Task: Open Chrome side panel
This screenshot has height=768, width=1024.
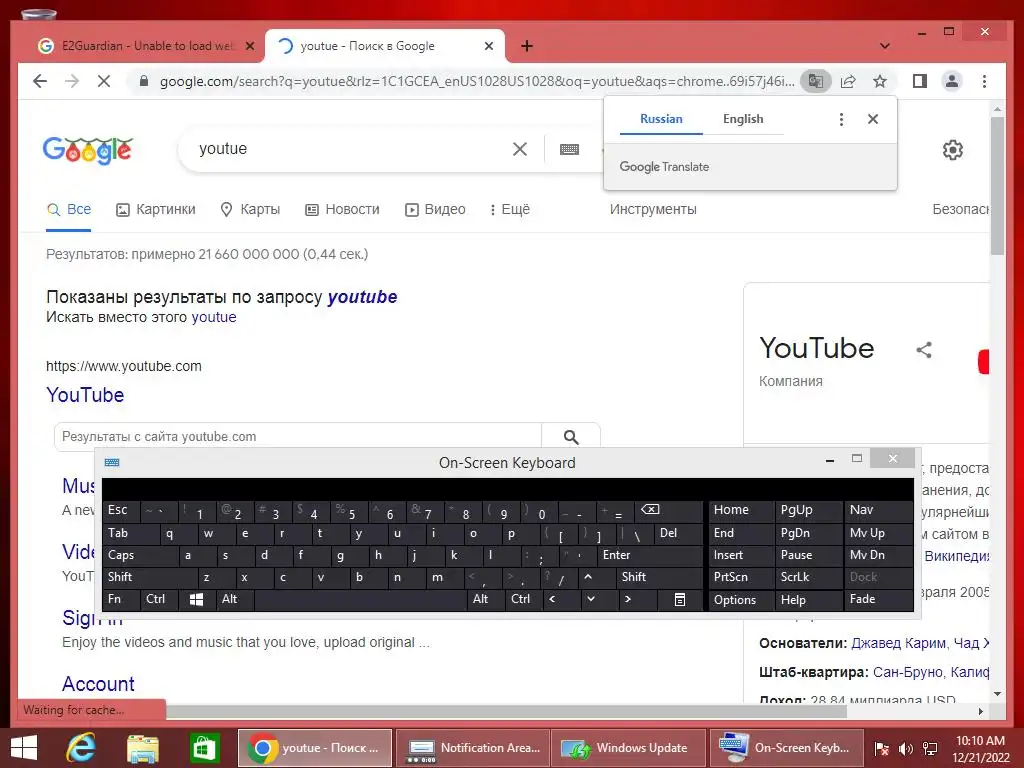Action: pos(920,81)
